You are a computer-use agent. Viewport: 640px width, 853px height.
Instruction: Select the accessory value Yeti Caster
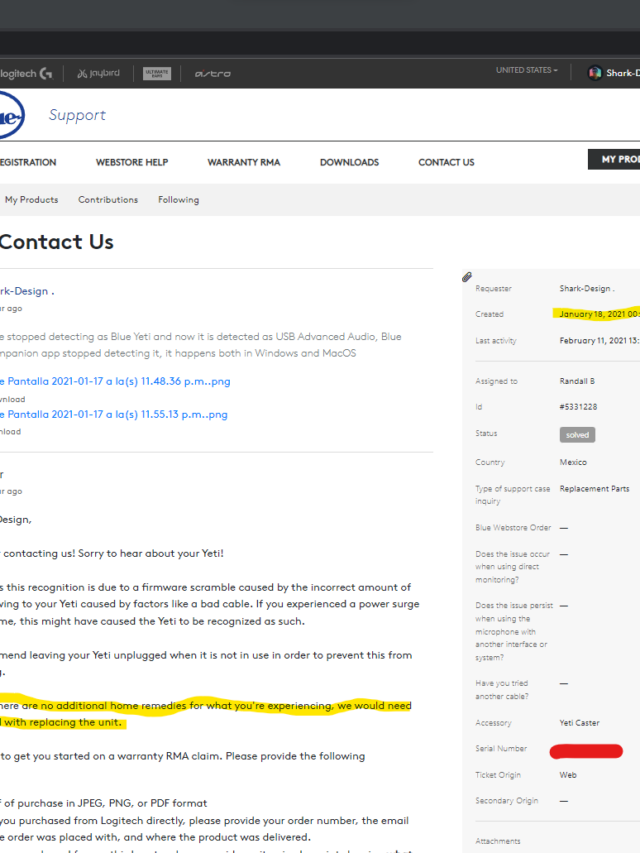coord(579,723)
